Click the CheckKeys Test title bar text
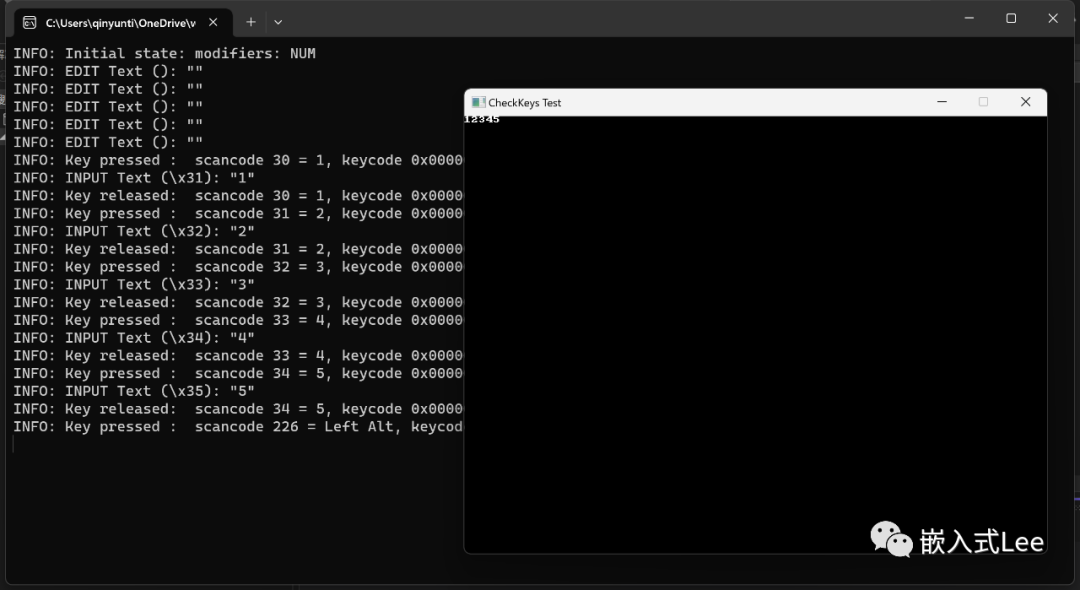 pos(525,103)
